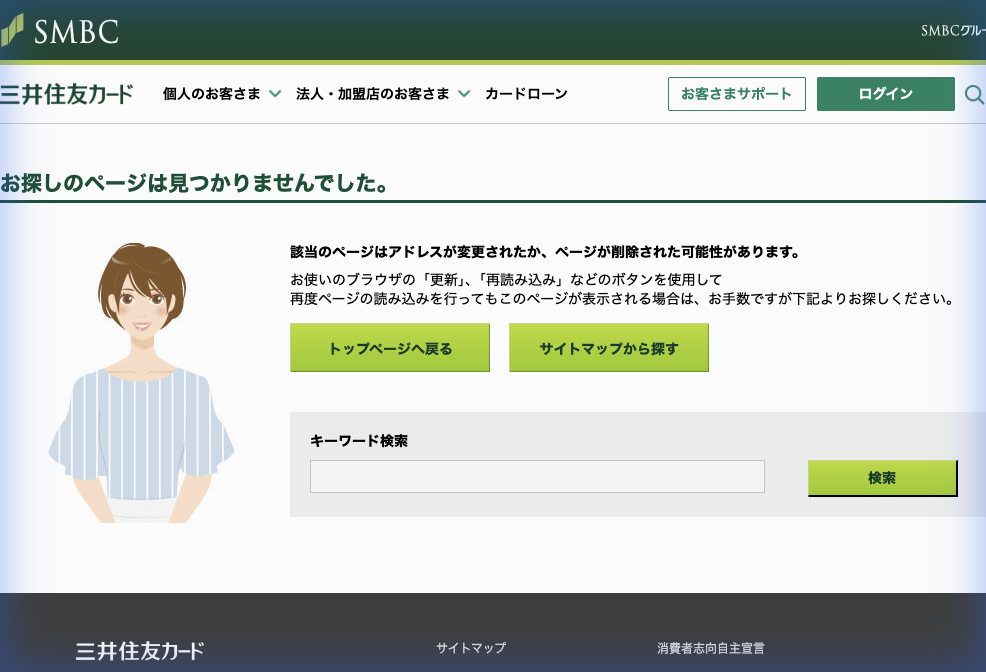Click the green ログイン button

pos(885,92)
